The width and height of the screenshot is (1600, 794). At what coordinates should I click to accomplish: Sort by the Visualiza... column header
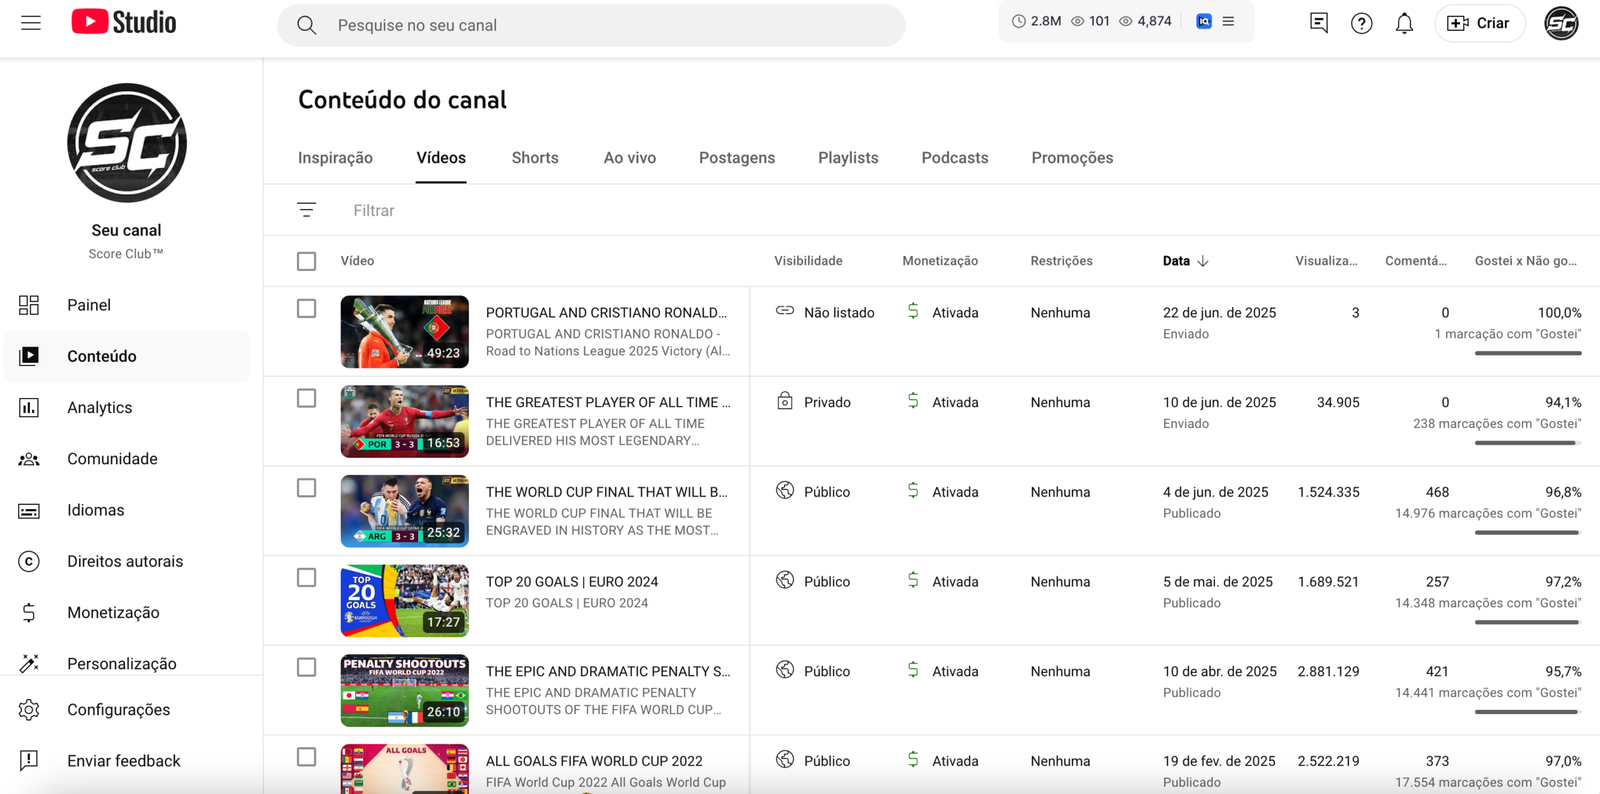[1326, 261]
